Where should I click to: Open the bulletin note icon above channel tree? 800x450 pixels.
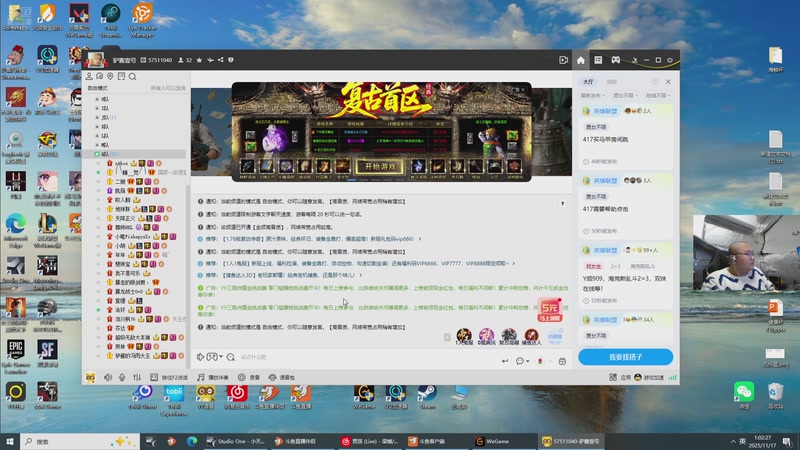[x=121, y=77]
